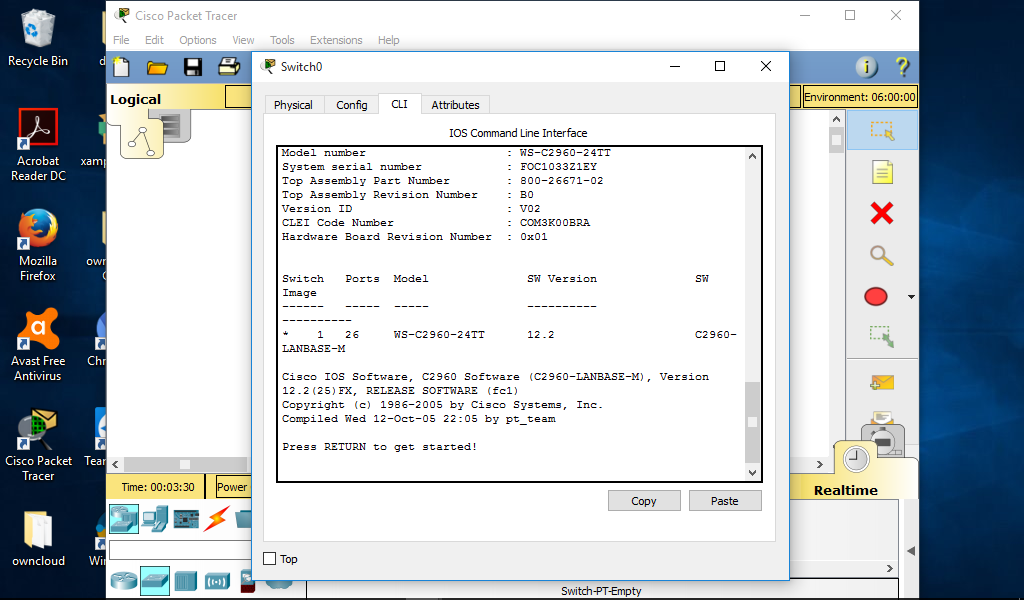Image resolution: width=1024 pixels, height=600 pixels.
Task: Open the network information icon
Action: [866, 67]
